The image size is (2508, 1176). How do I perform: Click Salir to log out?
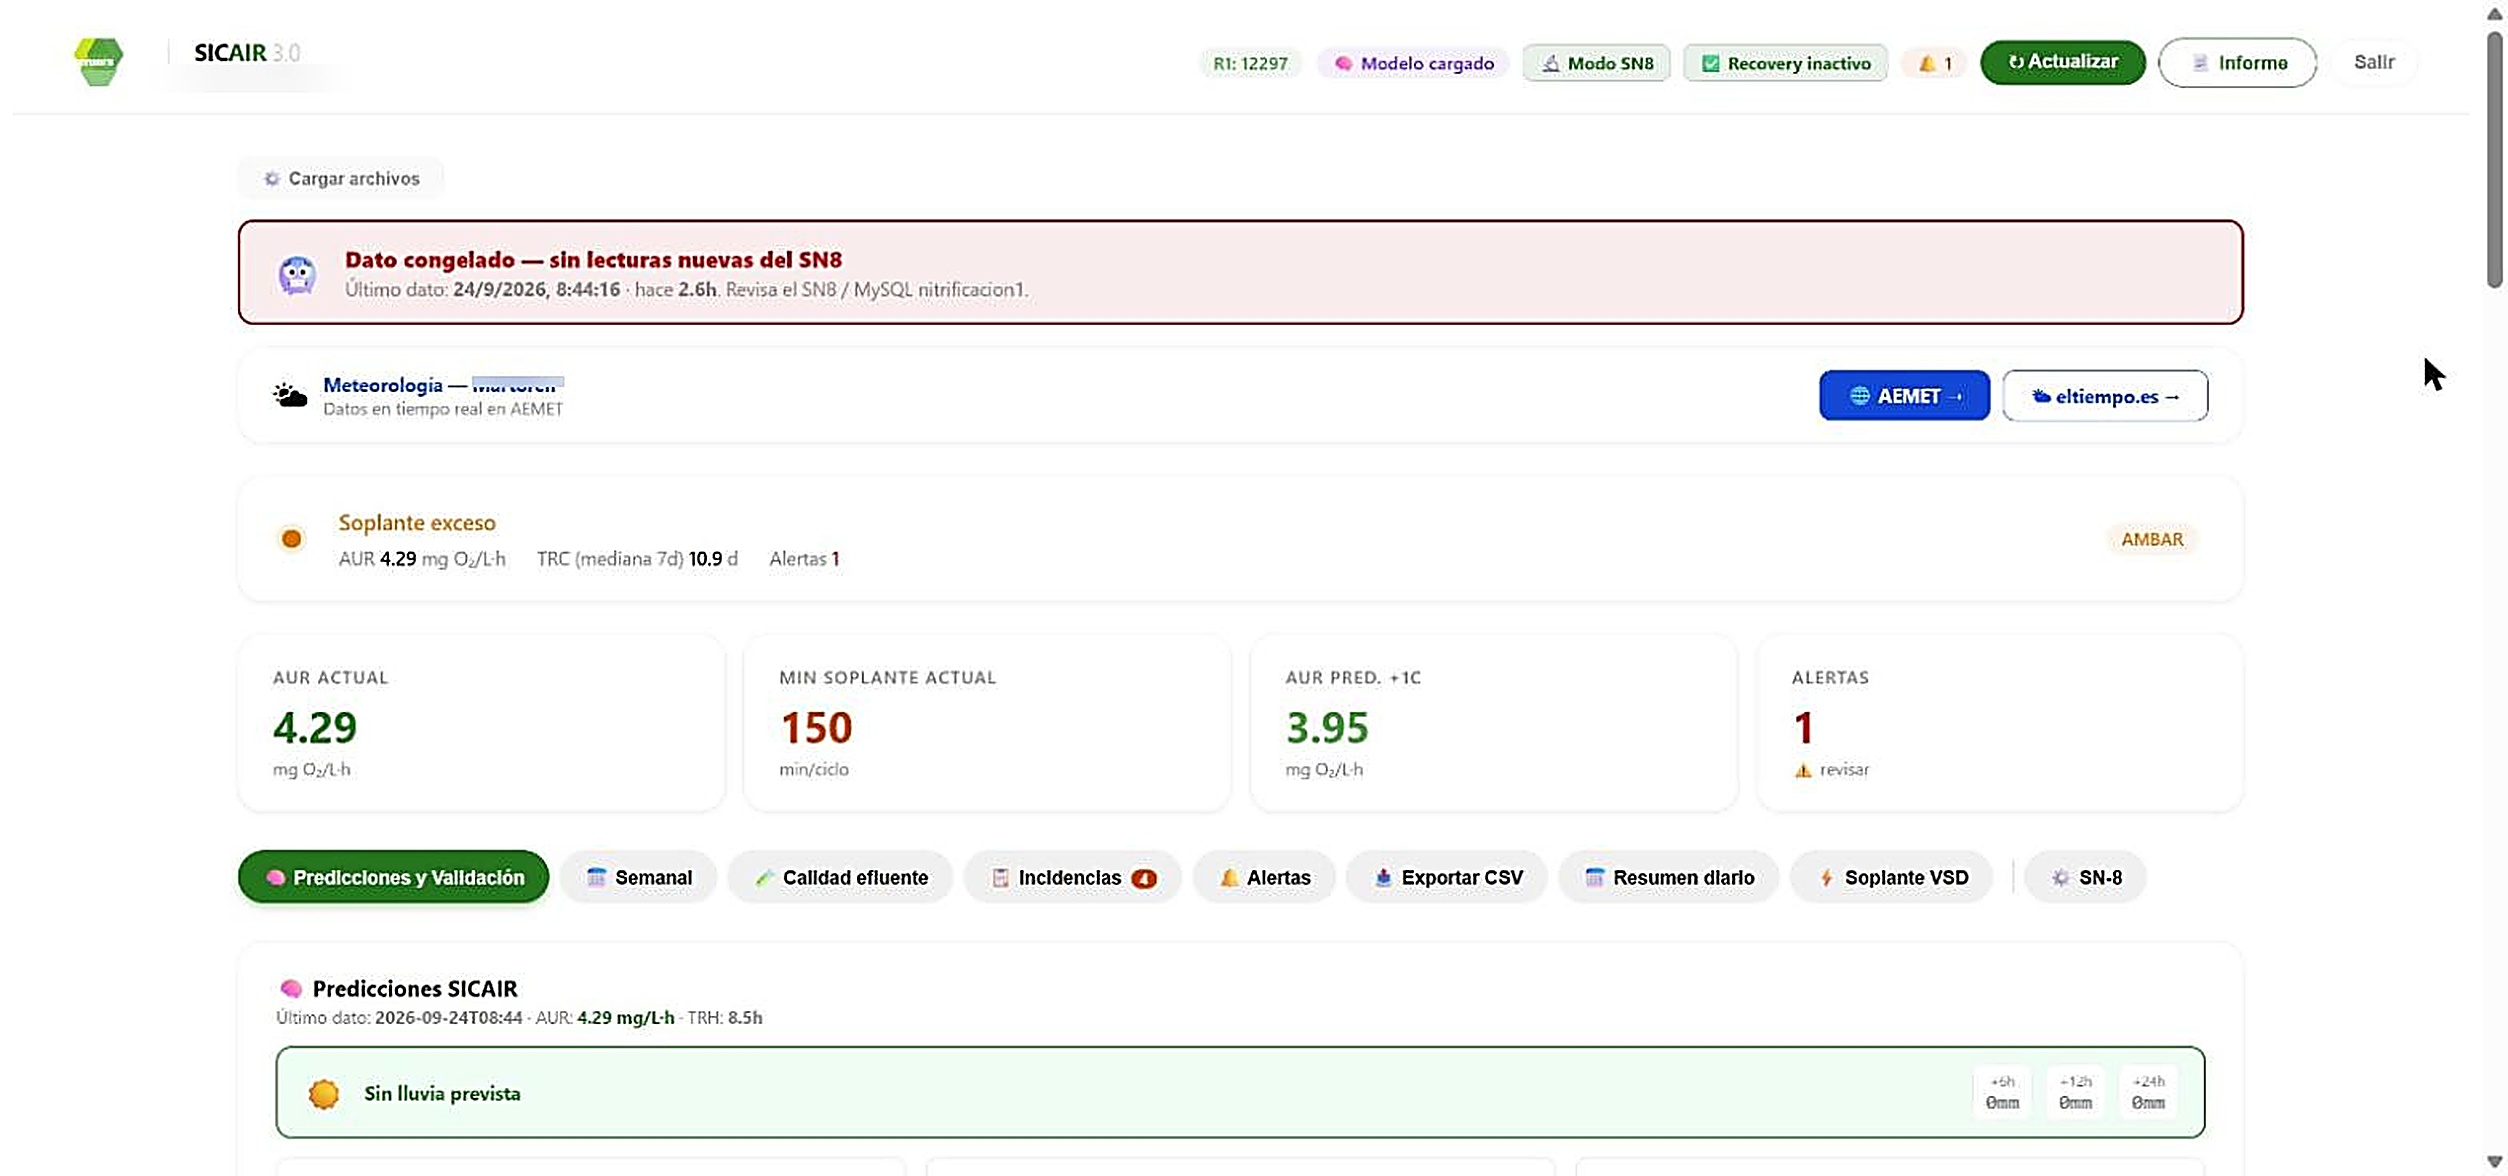(x=2374, y=62)
